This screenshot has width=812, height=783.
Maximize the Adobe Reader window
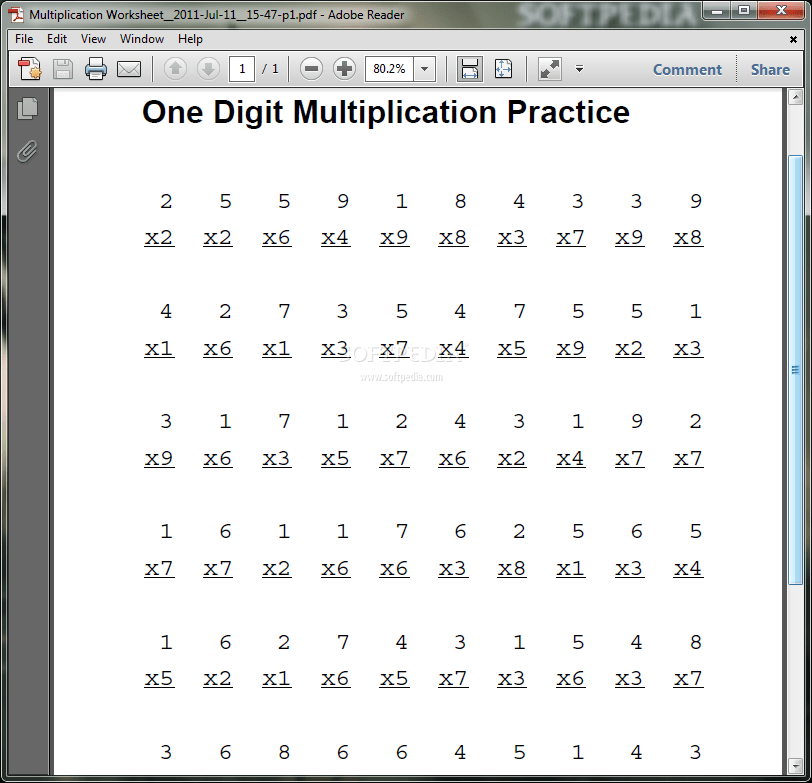point(744,10)
